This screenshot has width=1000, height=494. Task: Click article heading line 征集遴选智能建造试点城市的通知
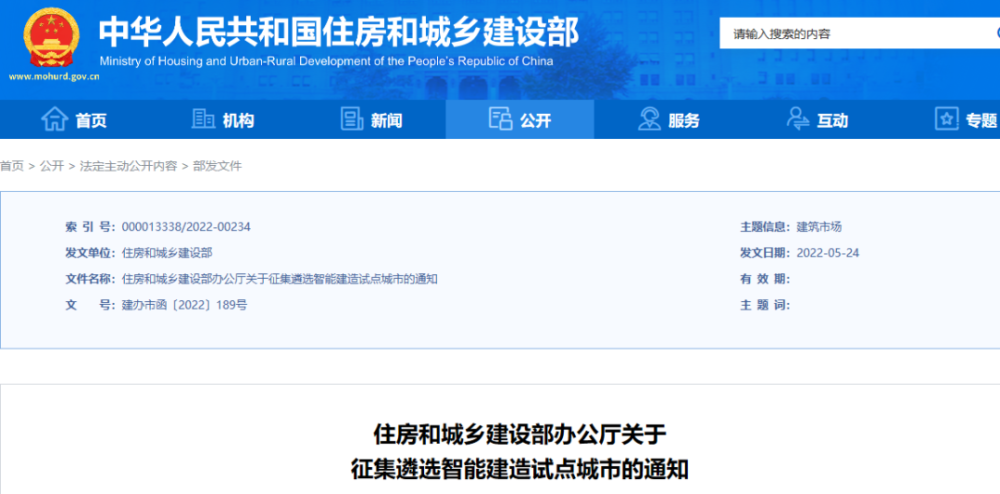519,470
